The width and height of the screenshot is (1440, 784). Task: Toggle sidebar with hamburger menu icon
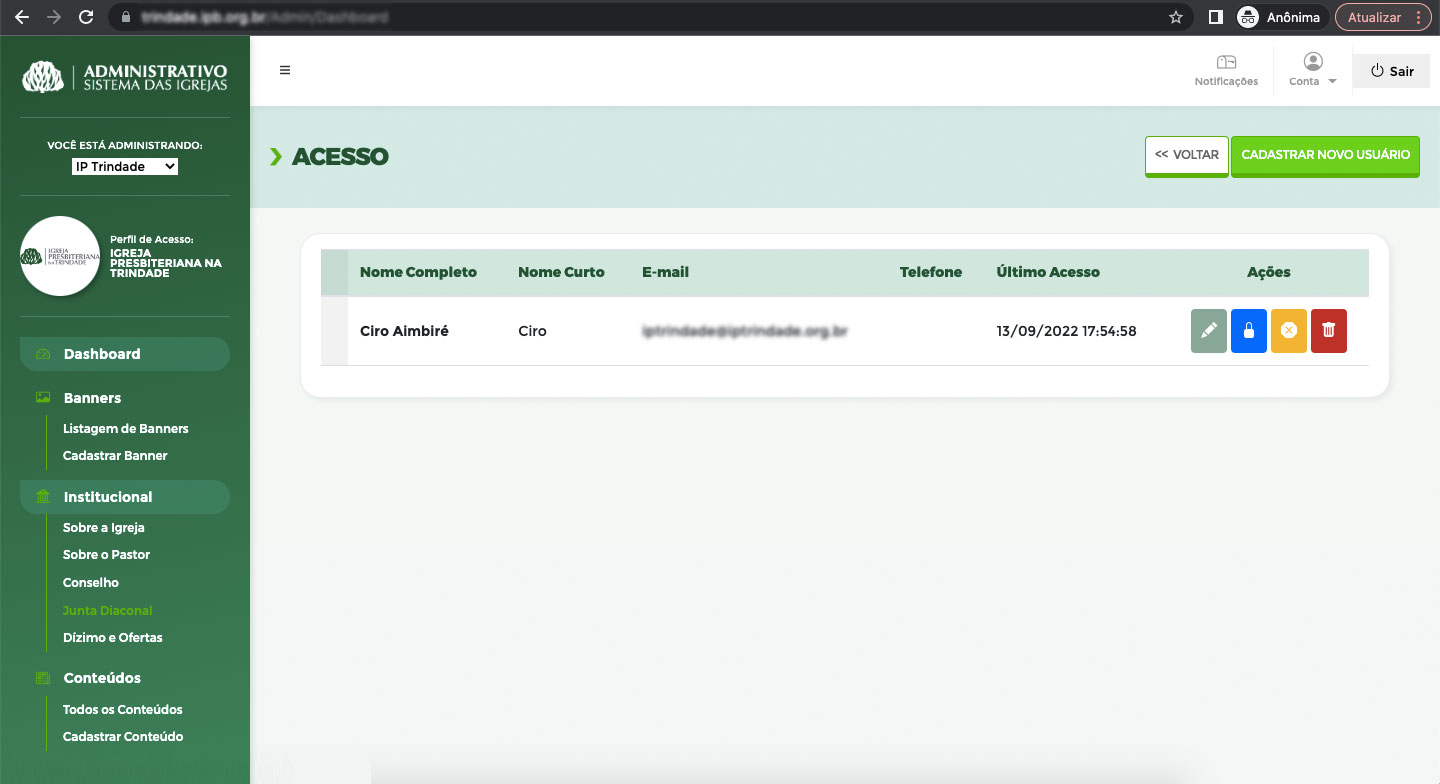point(285,70)
